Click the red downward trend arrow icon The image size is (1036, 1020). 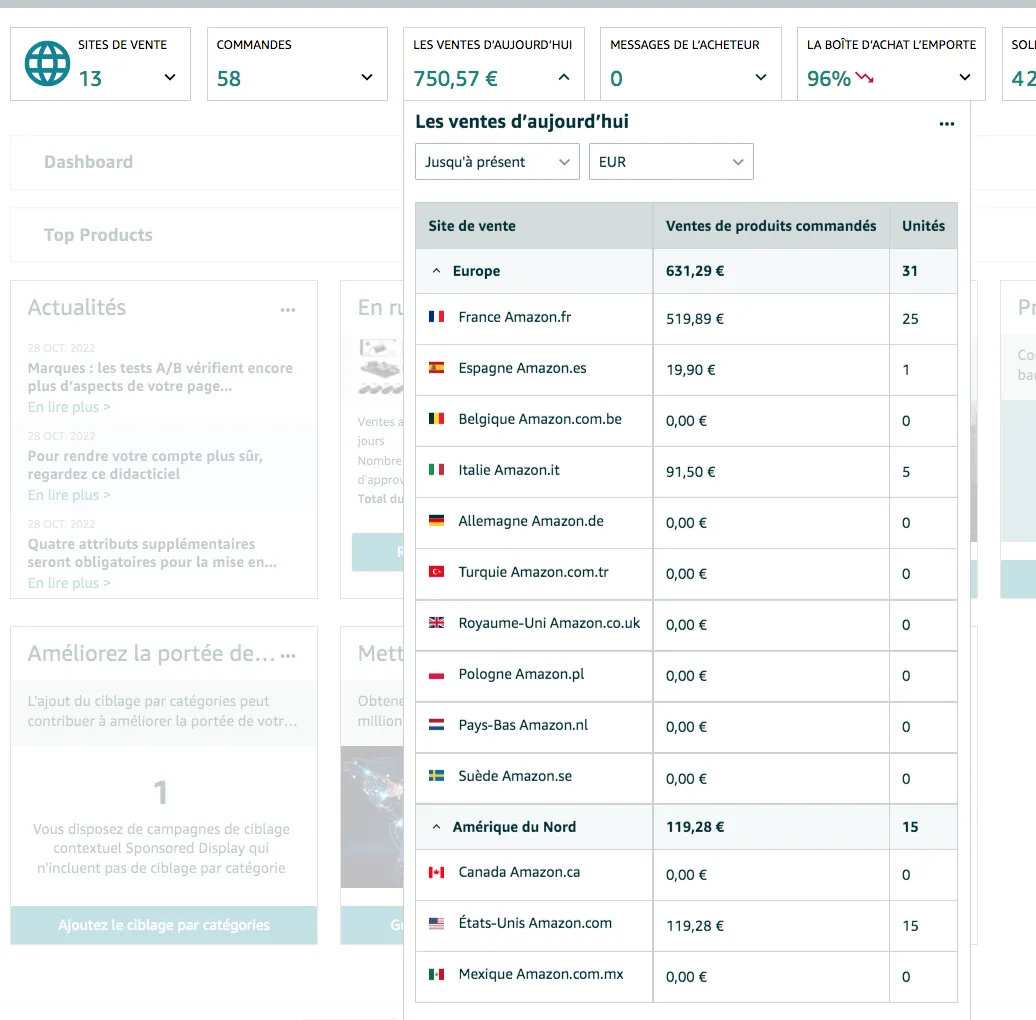(865, 78)
